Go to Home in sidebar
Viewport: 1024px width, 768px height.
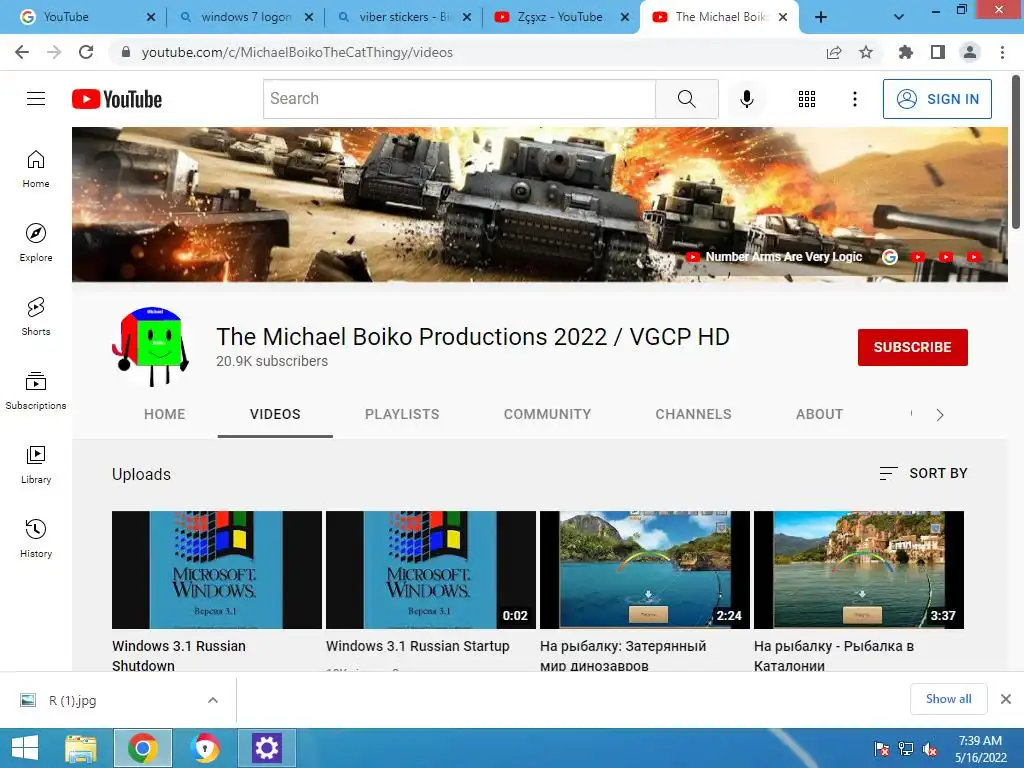tap(36, 169)
